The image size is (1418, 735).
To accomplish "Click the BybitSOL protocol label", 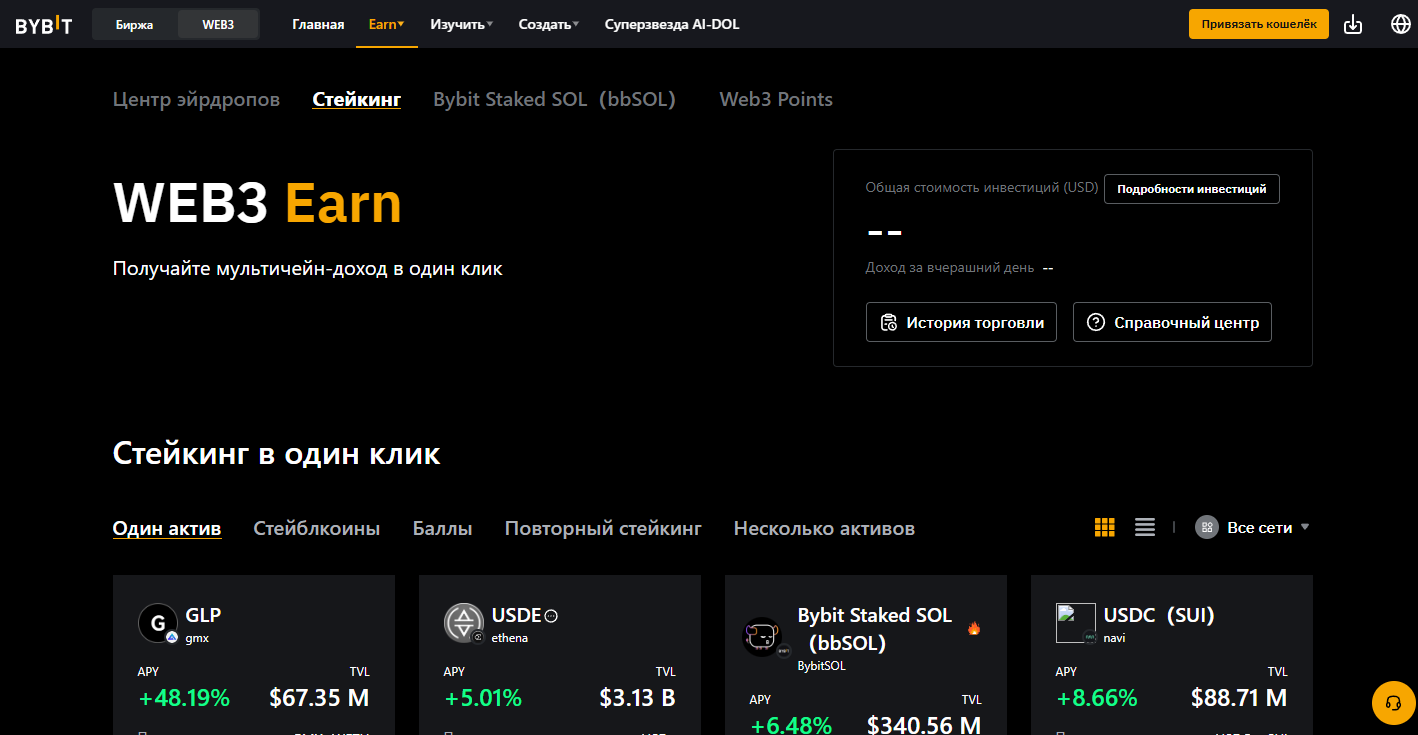I will coord(822,666).
